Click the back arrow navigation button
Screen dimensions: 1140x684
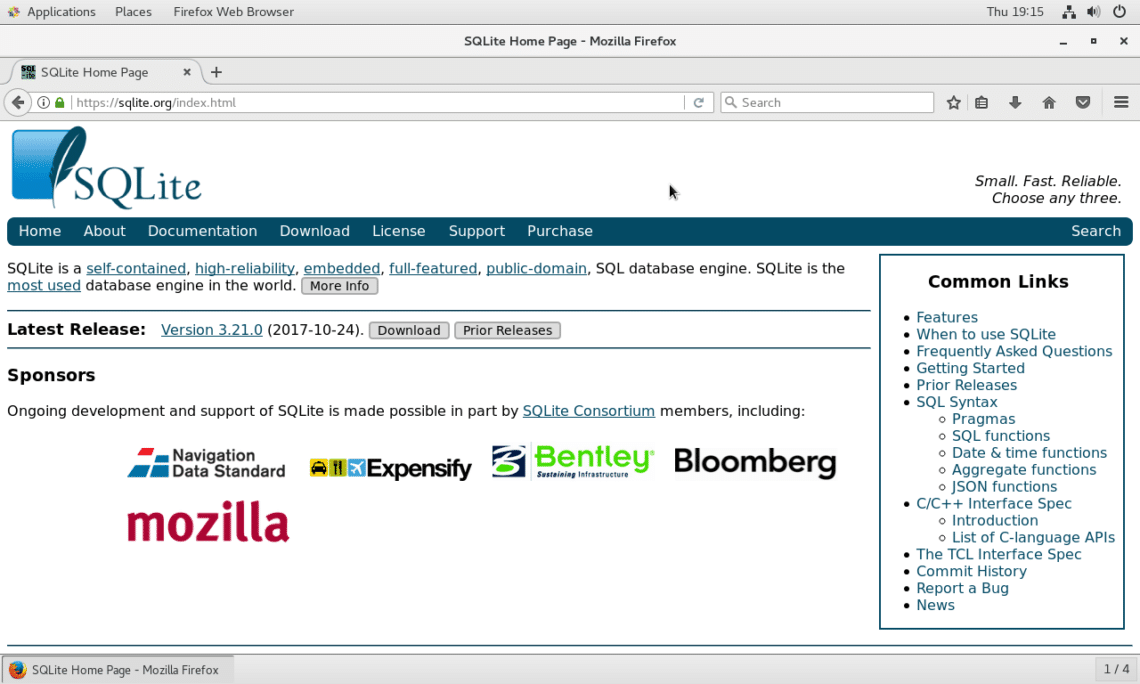click(x=18, y=102)
